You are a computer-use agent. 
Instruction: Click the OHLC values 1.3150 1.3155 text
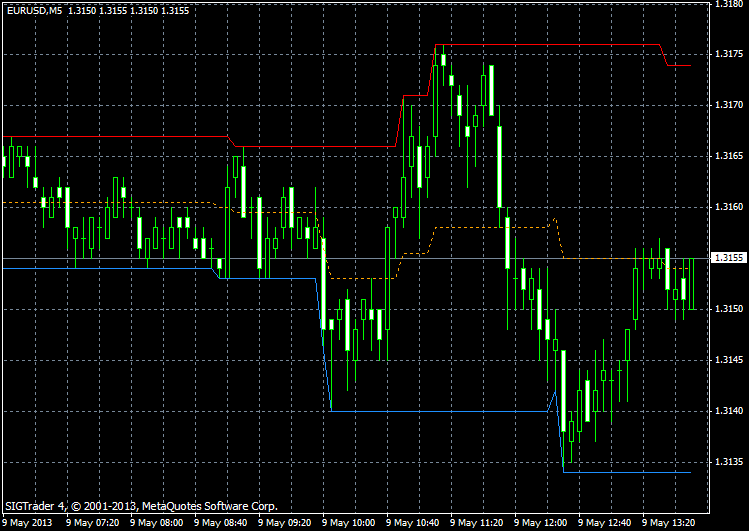click(128, 11)
